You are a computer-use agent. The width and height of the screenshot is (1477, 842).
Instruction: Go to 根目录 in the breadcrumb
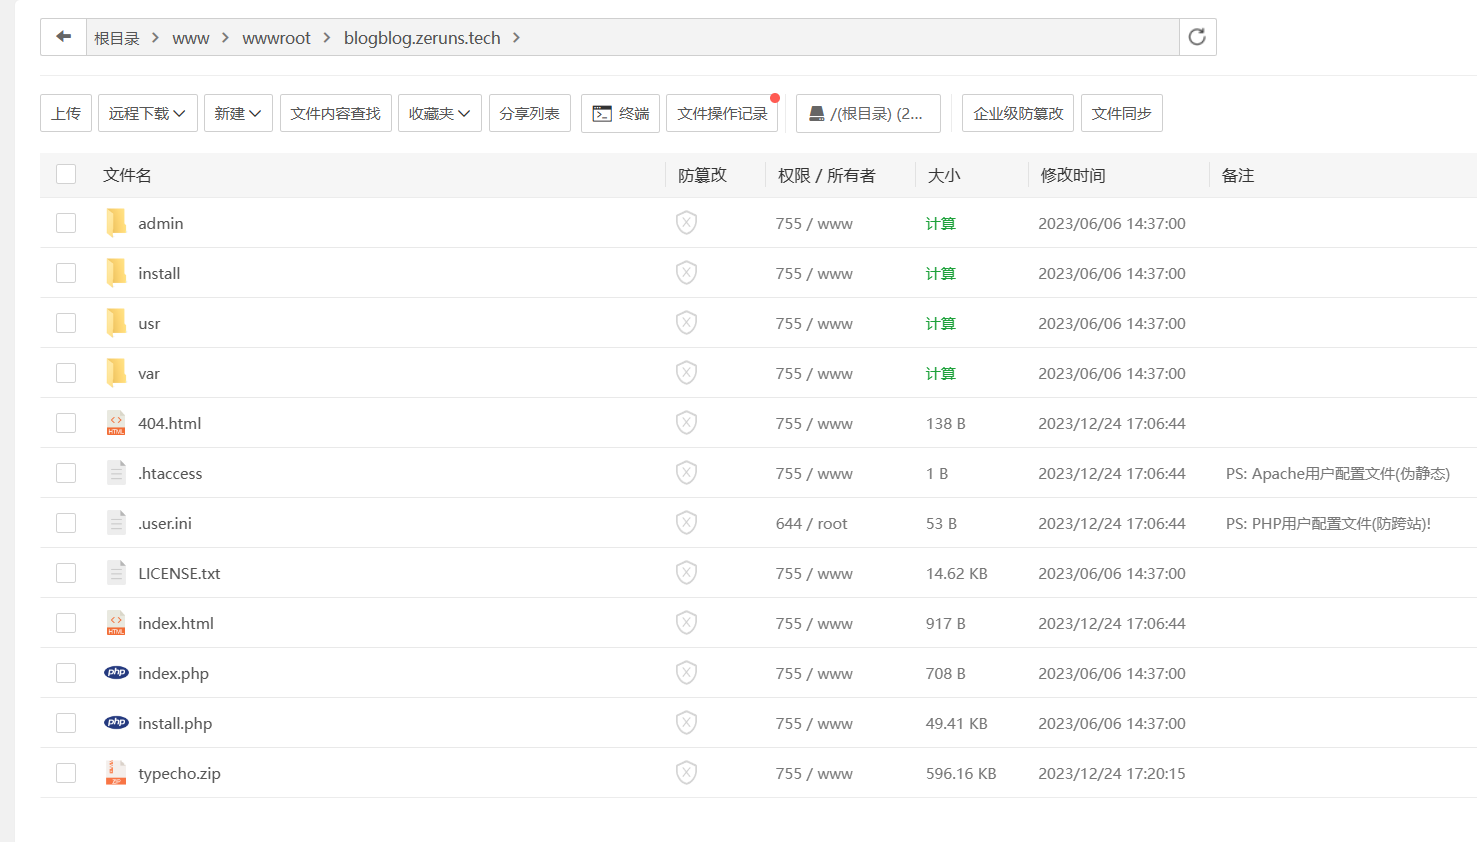click(x=117, y=38)
